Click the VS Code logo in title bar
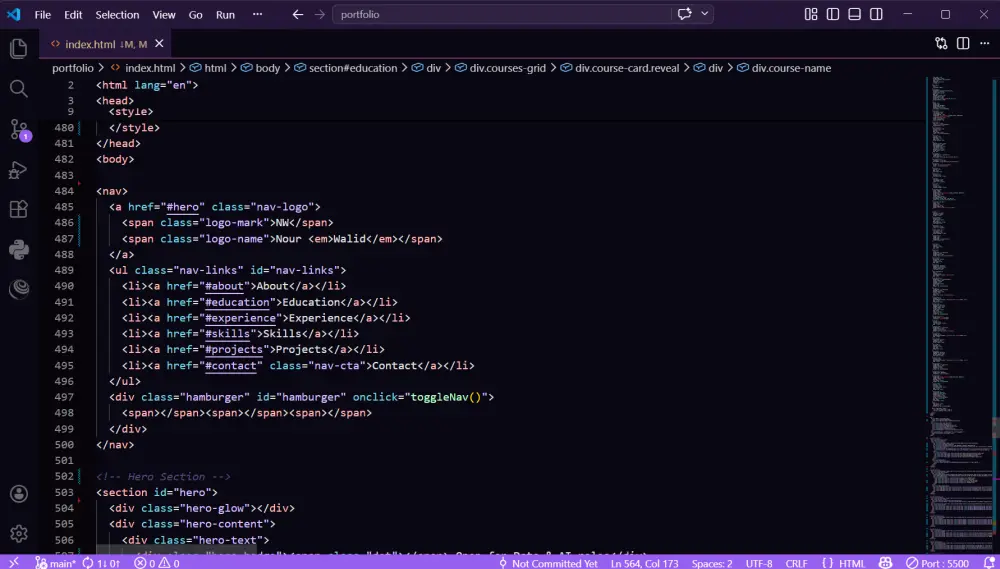The image size is (1000, 569). pos(13,14)
